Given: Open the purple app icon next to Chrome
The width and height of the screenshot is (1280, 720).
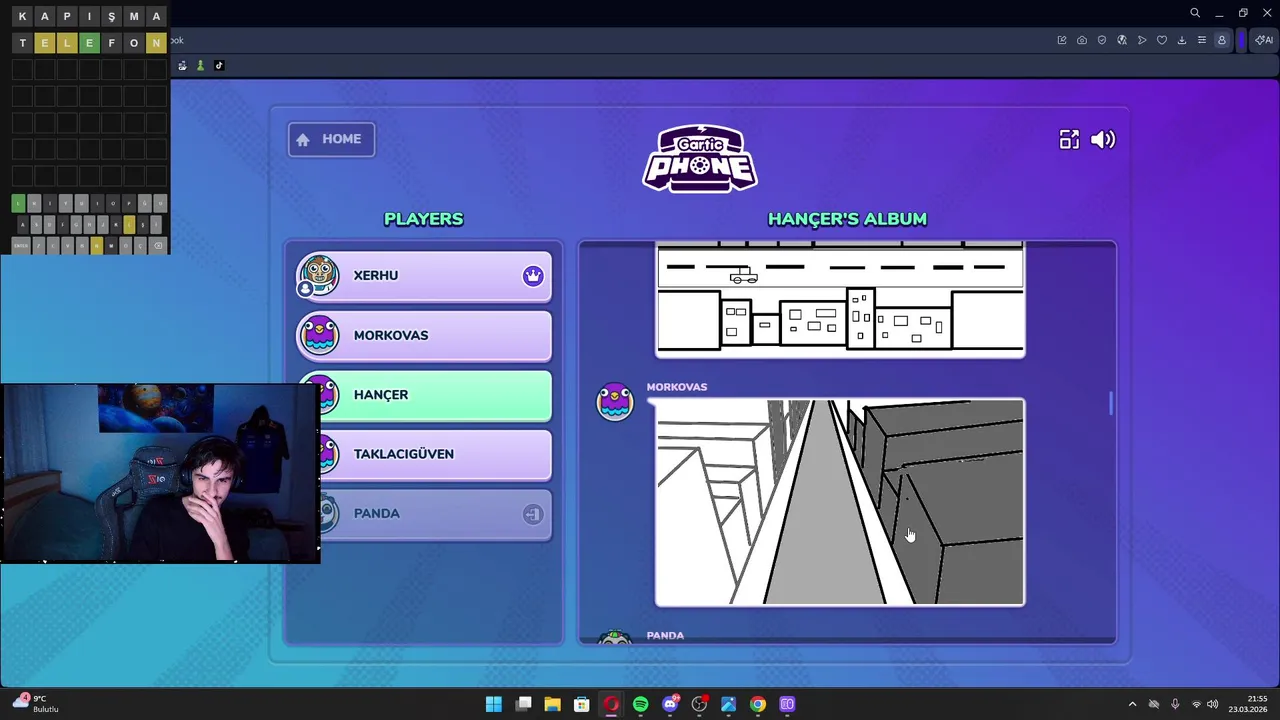Looking at the screenshot, I should point(787,704).
